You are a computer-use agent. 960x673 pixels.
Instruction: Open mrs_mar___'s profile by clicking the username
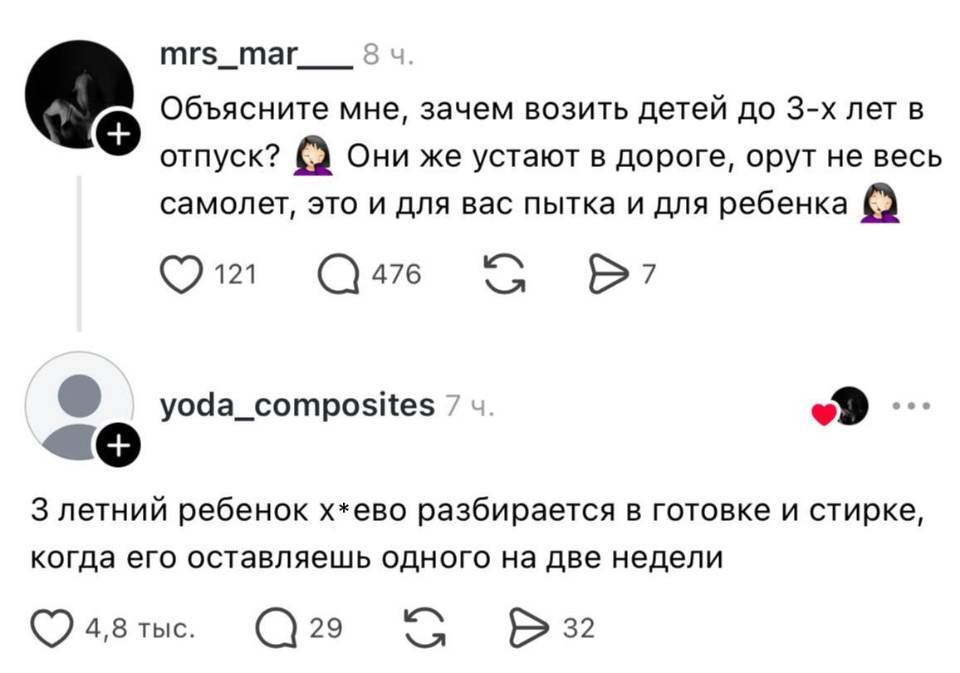click(252, 57)
